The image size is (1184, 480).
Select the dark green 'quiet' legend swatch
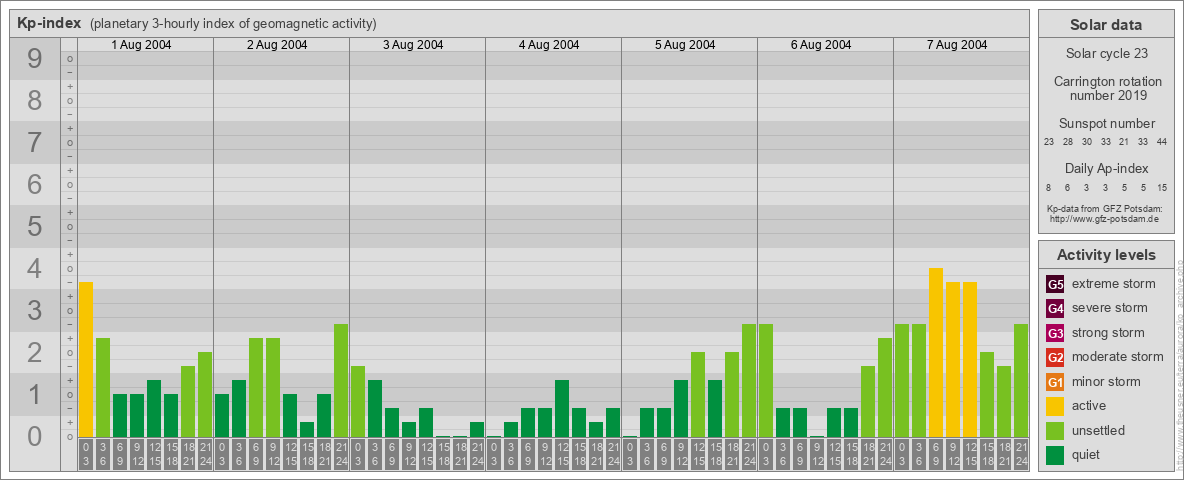(x=1055, y=455)
